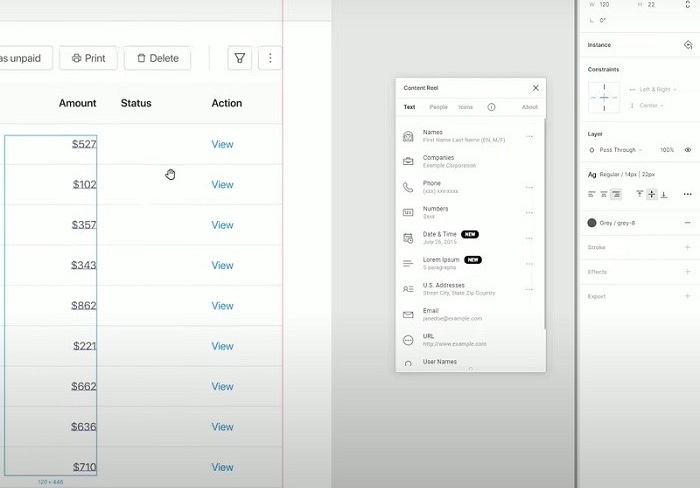Click the filter funnel icon button
The image size is (700, 488).
pos(240,58)
